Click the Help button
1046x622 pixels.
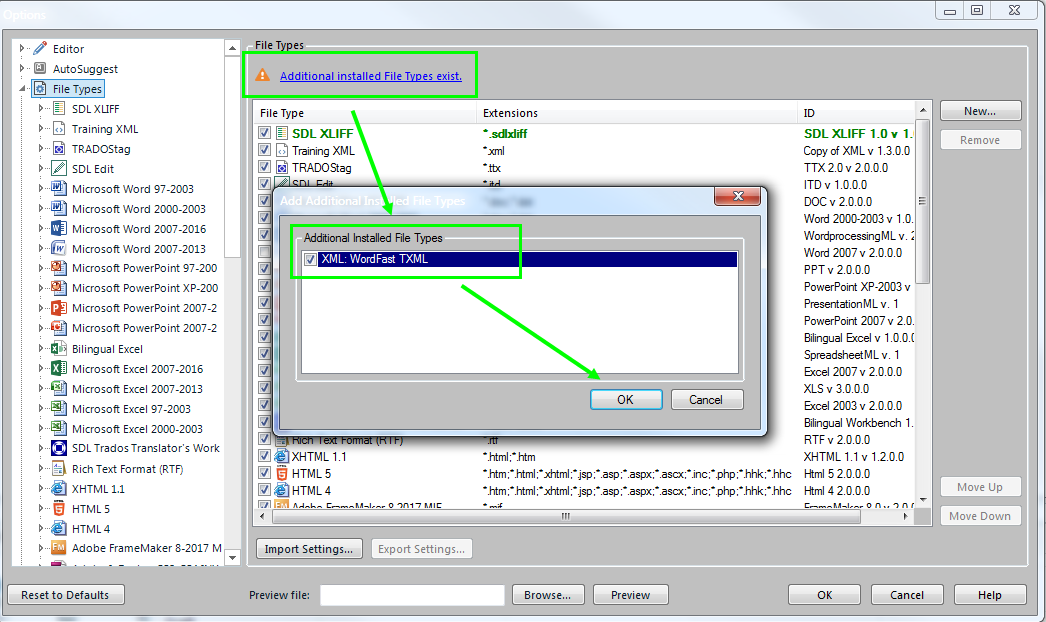click(x=990, y=595)
